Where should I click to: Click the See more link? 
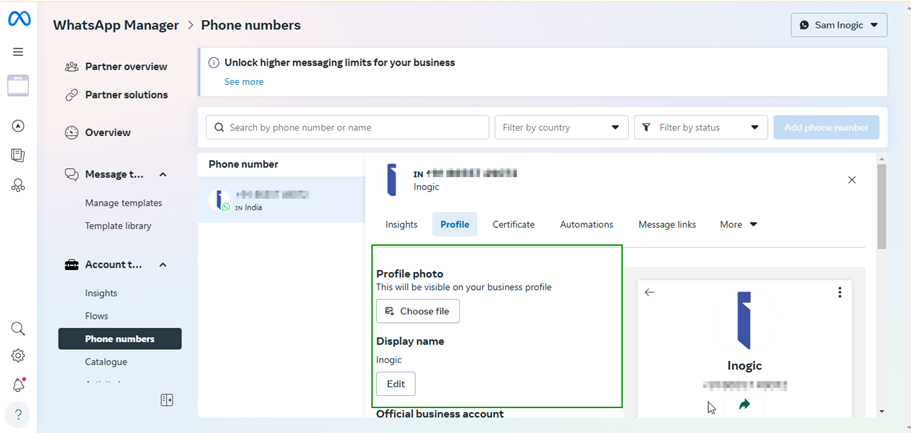(244, 82)
